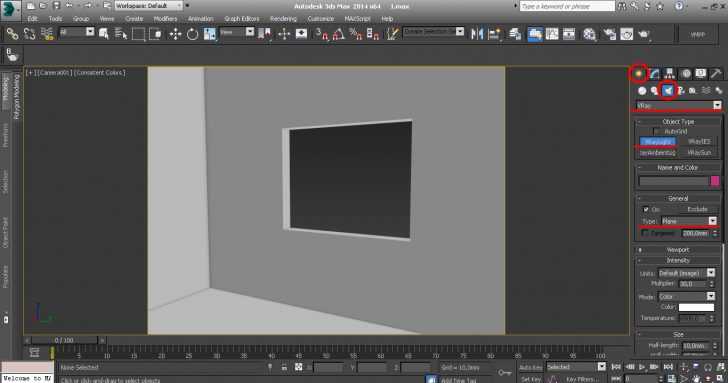Screen dimensions: 728x383
Task: Activate the Select and Rotate tool
Action: 192,34
